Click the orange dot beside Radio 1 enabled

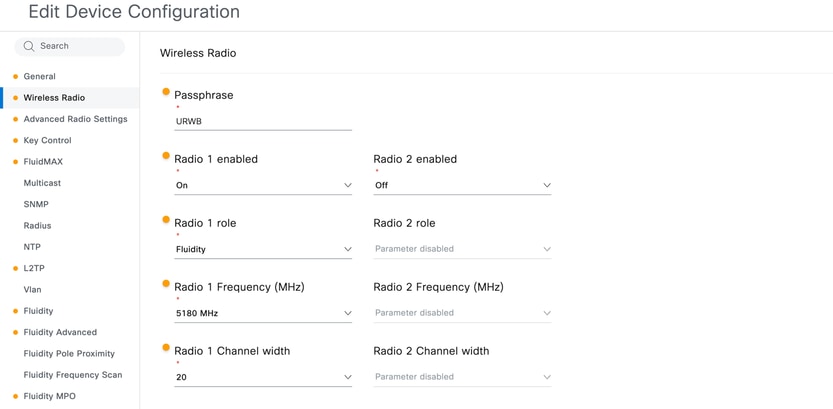click(x=166, y=155)
